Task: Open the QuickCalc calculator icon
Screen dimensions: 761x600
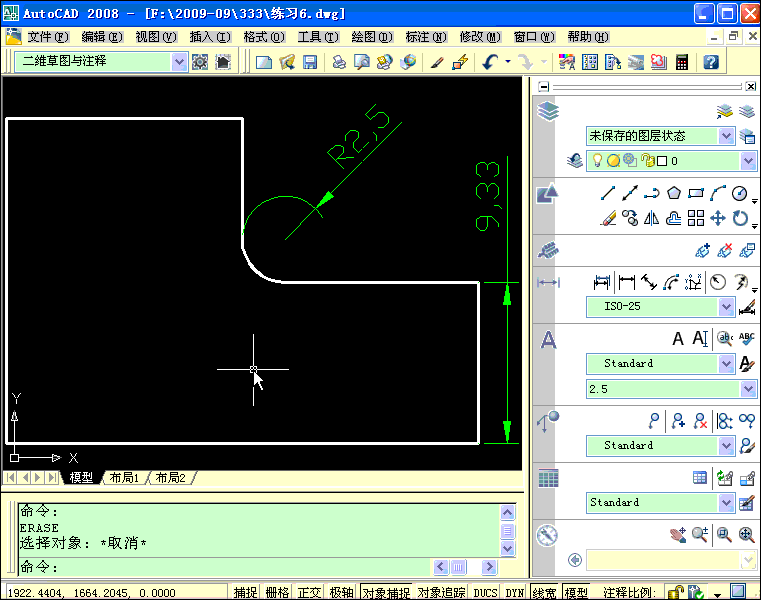Action: [x=681, y=62]
